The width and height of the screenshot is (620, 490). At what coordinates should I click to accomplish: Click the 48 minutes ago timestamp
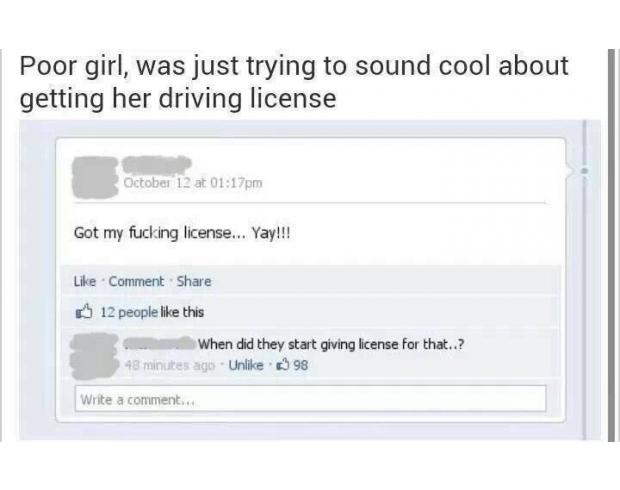[170, 365]
